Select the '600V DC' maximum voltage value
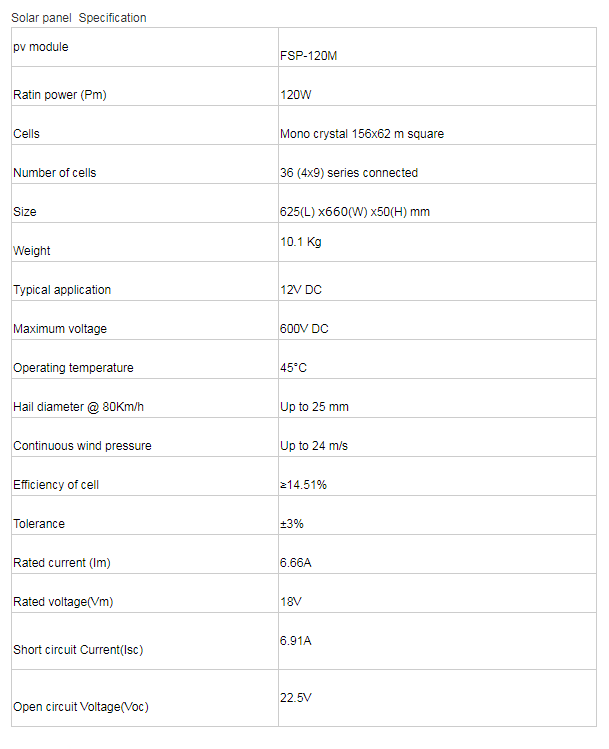The width and height of the screenshot is (609, 749). [x=304, y=329]
